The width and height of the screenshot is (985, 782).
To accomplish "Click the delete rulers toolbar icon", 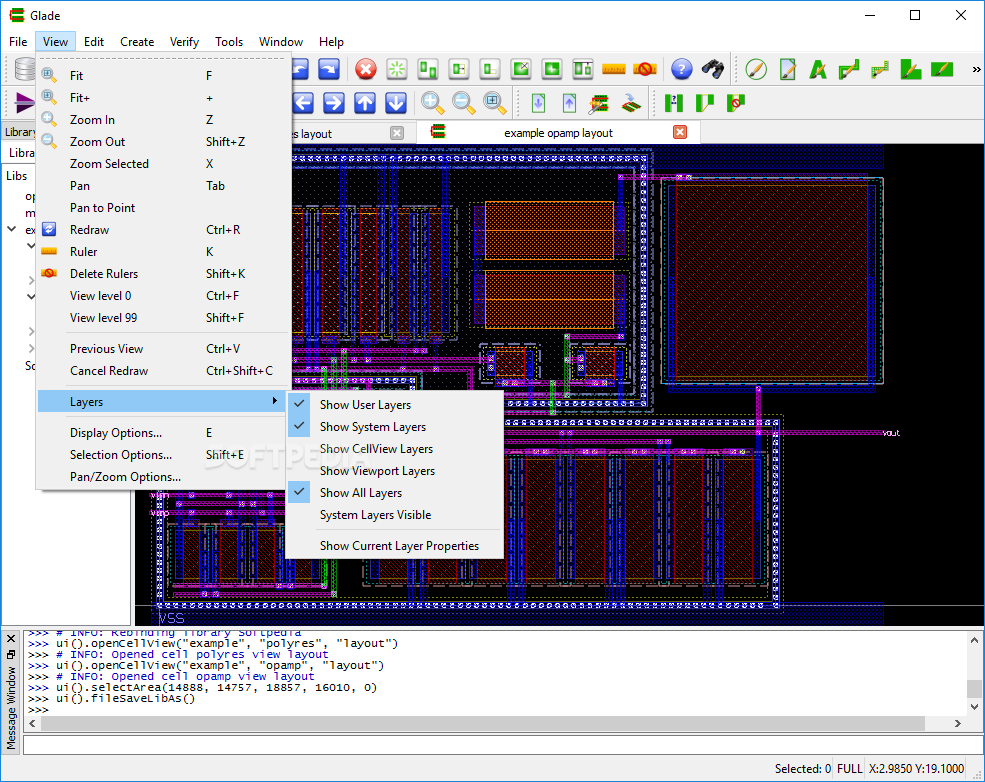I will pyautogui.click(x=645, y=69).
